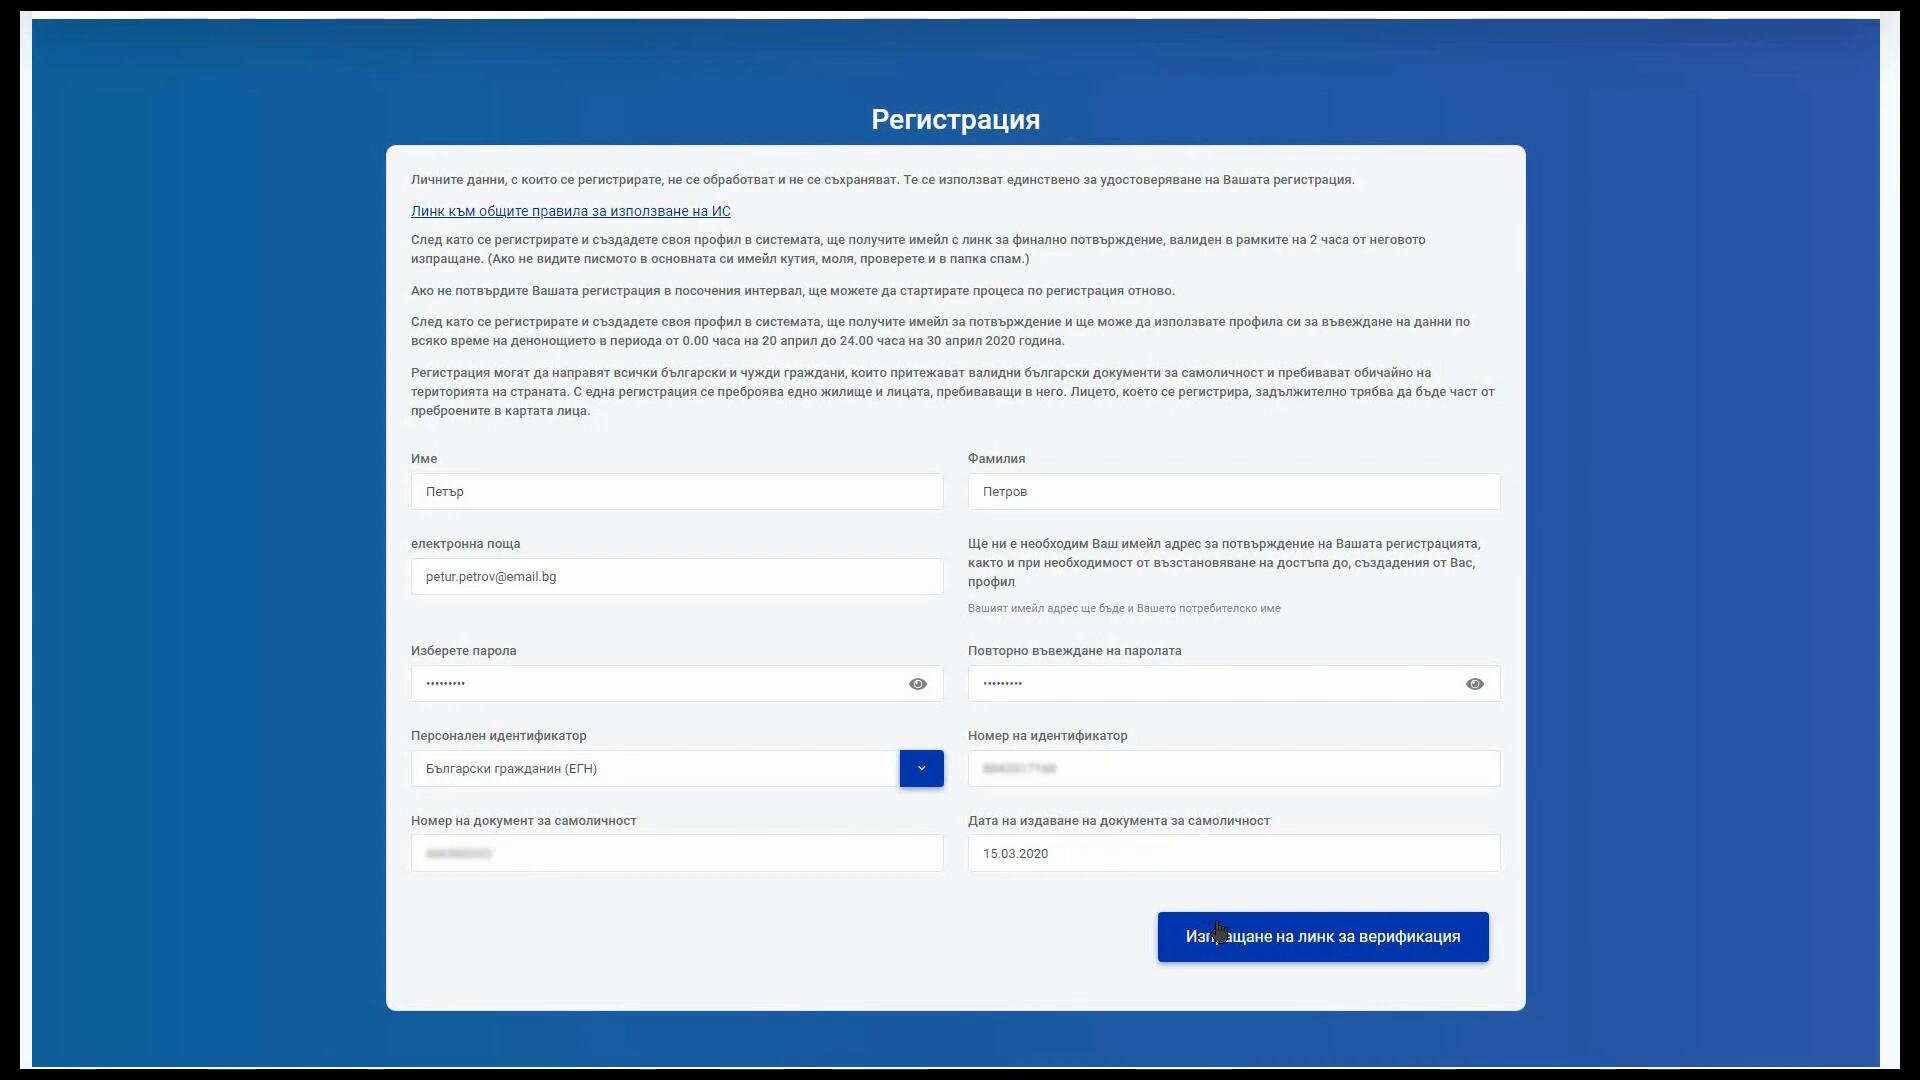Focus the Име field containing Петър
Viewport: 1920px width, 1080px height.
tap(676, 491)
